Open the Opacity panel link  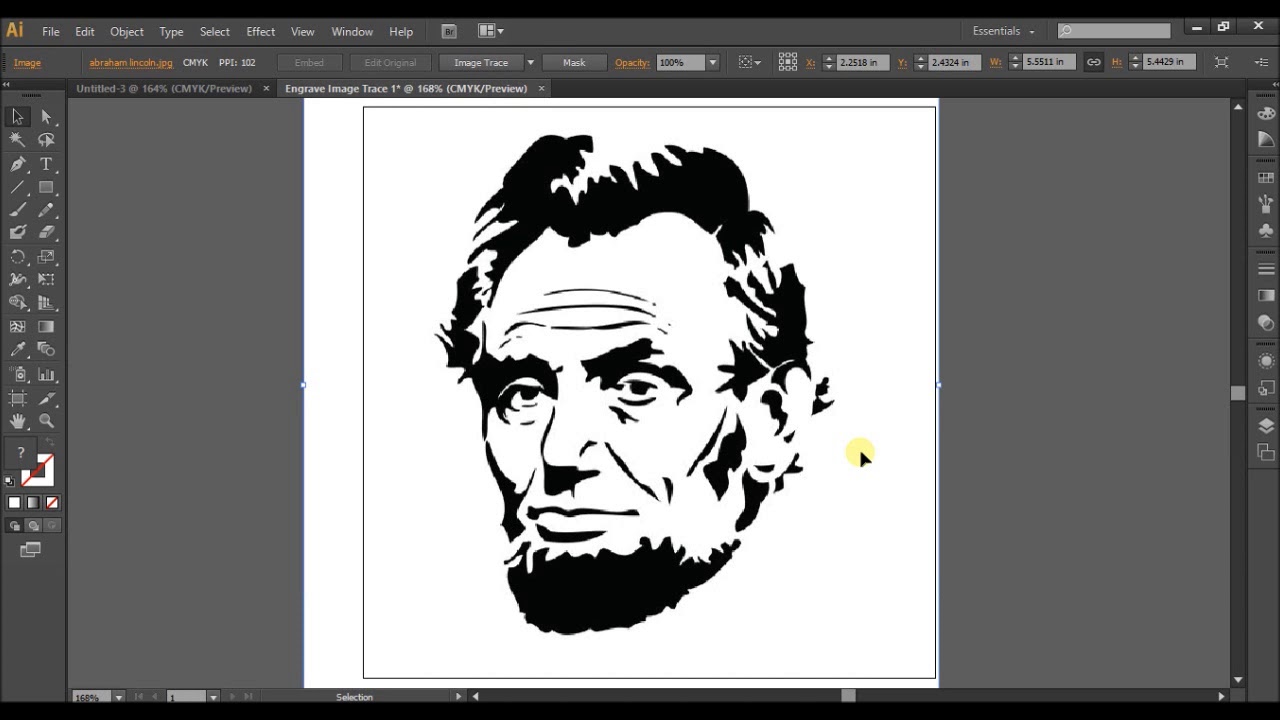(632, 62)
